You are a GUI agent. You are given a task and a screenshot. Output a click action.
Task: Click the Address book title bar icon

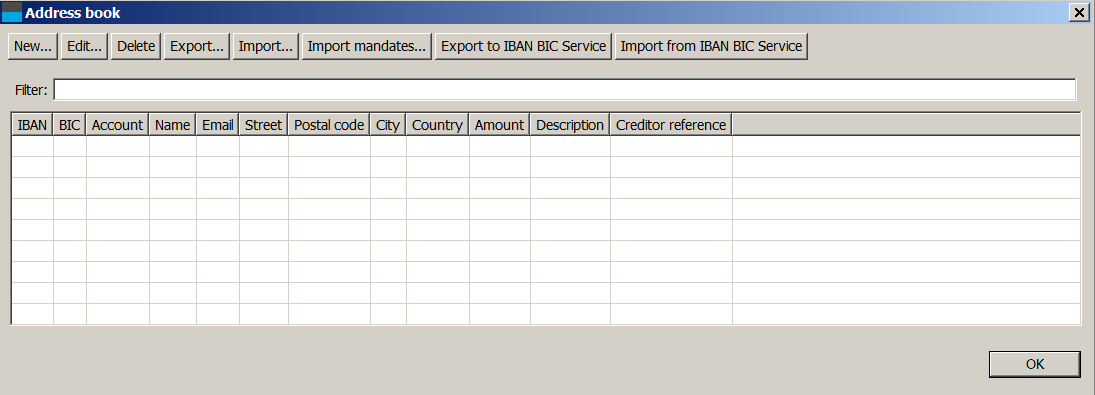pos(13,13)
